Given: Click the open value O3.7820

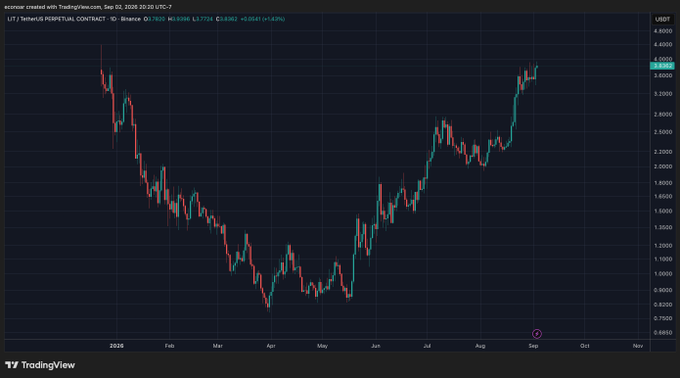Looking at the screenshot, I should [x=154, y=19].
